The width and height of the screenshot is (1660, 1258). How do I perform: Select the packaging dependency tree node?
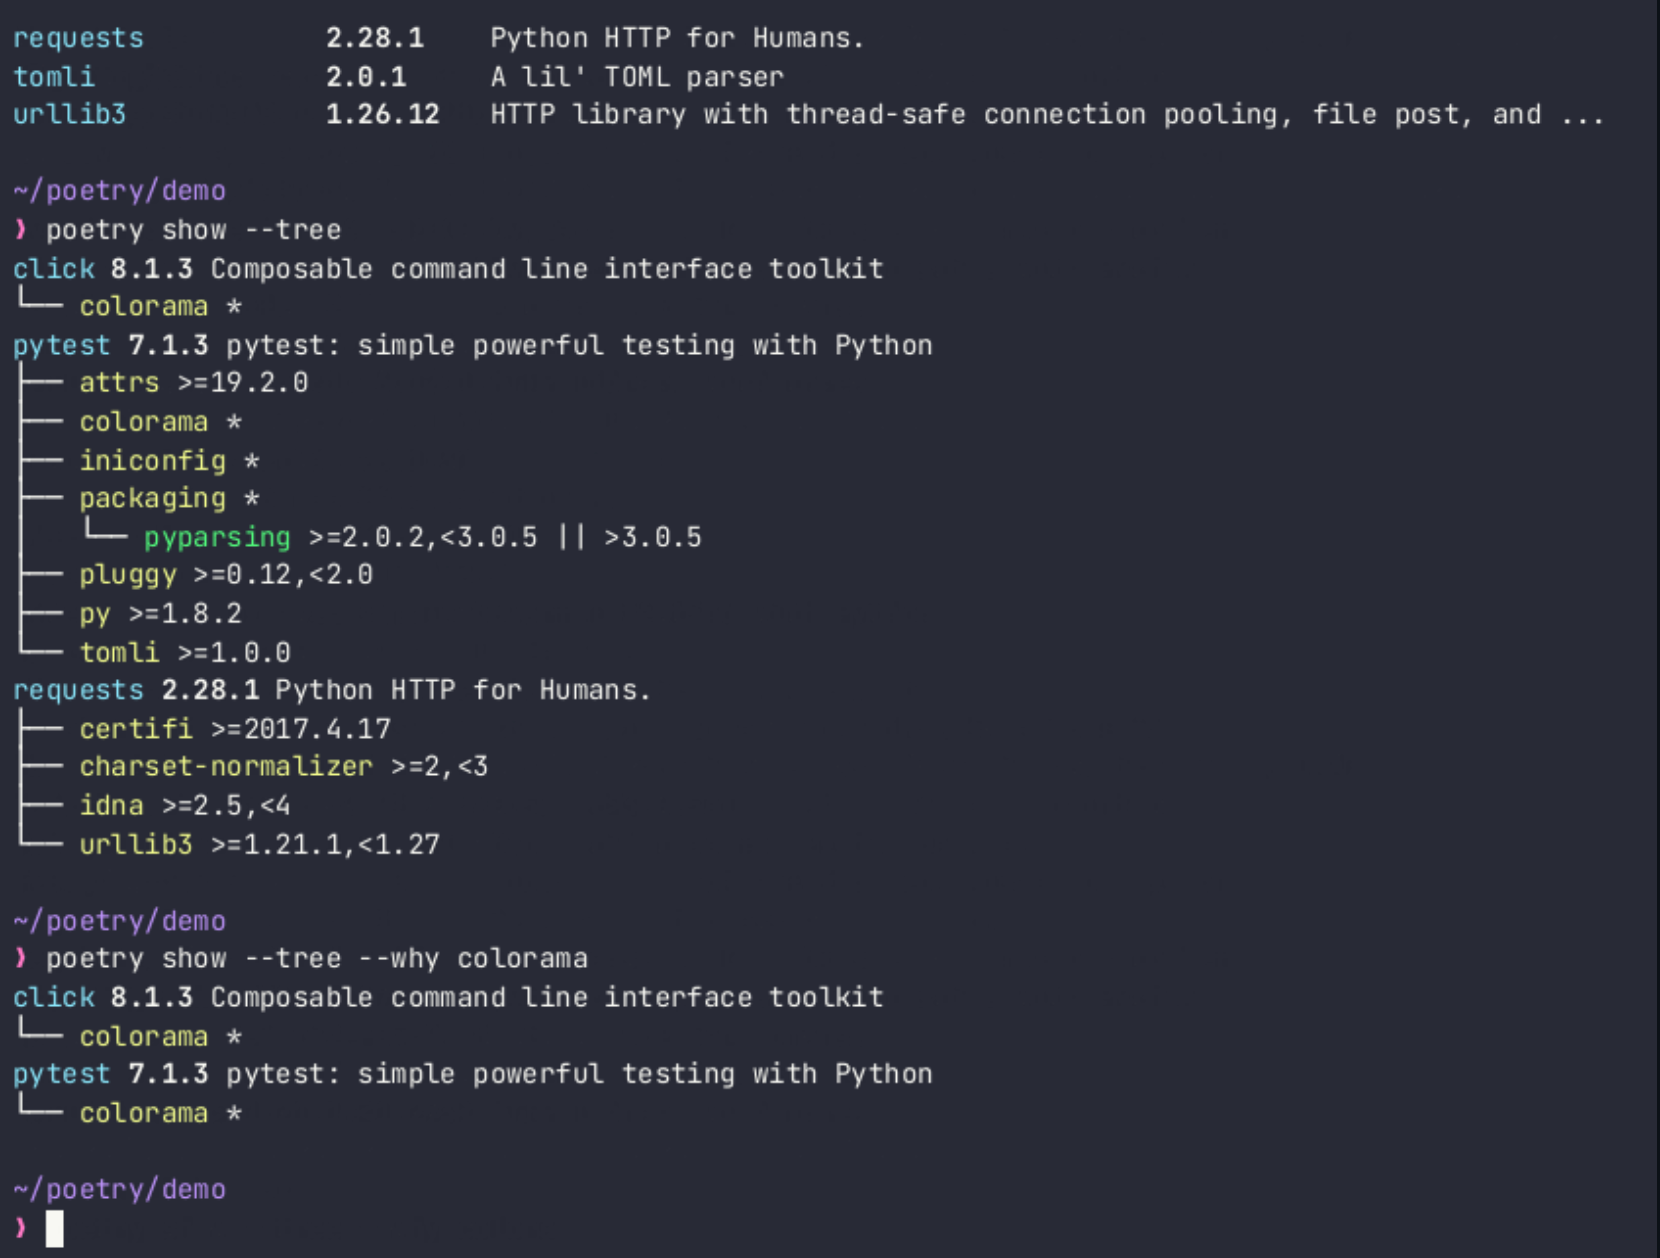pyautogui.click(x=153, y=499)
